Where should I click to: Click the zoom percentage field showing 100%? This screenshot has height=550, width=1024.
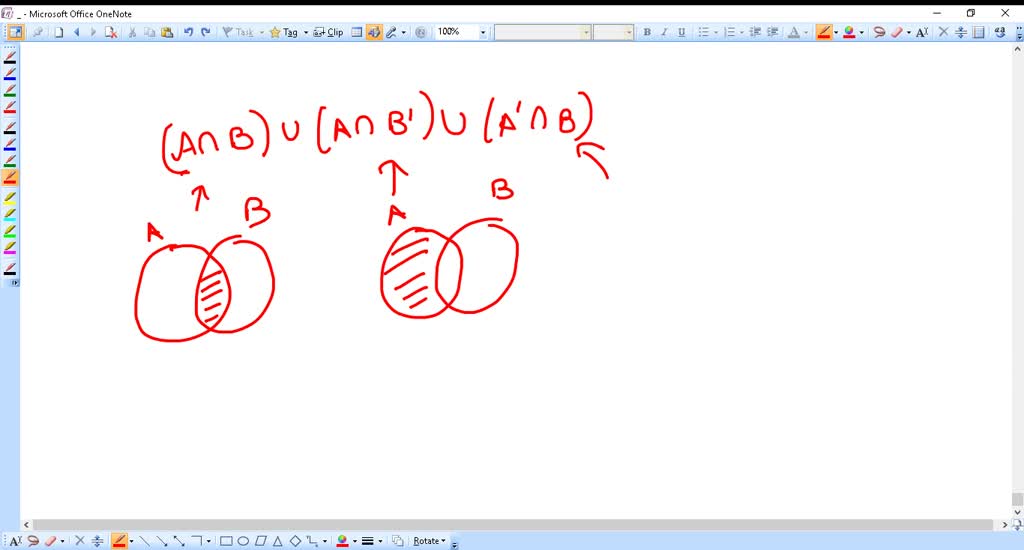tap(456, 32)
